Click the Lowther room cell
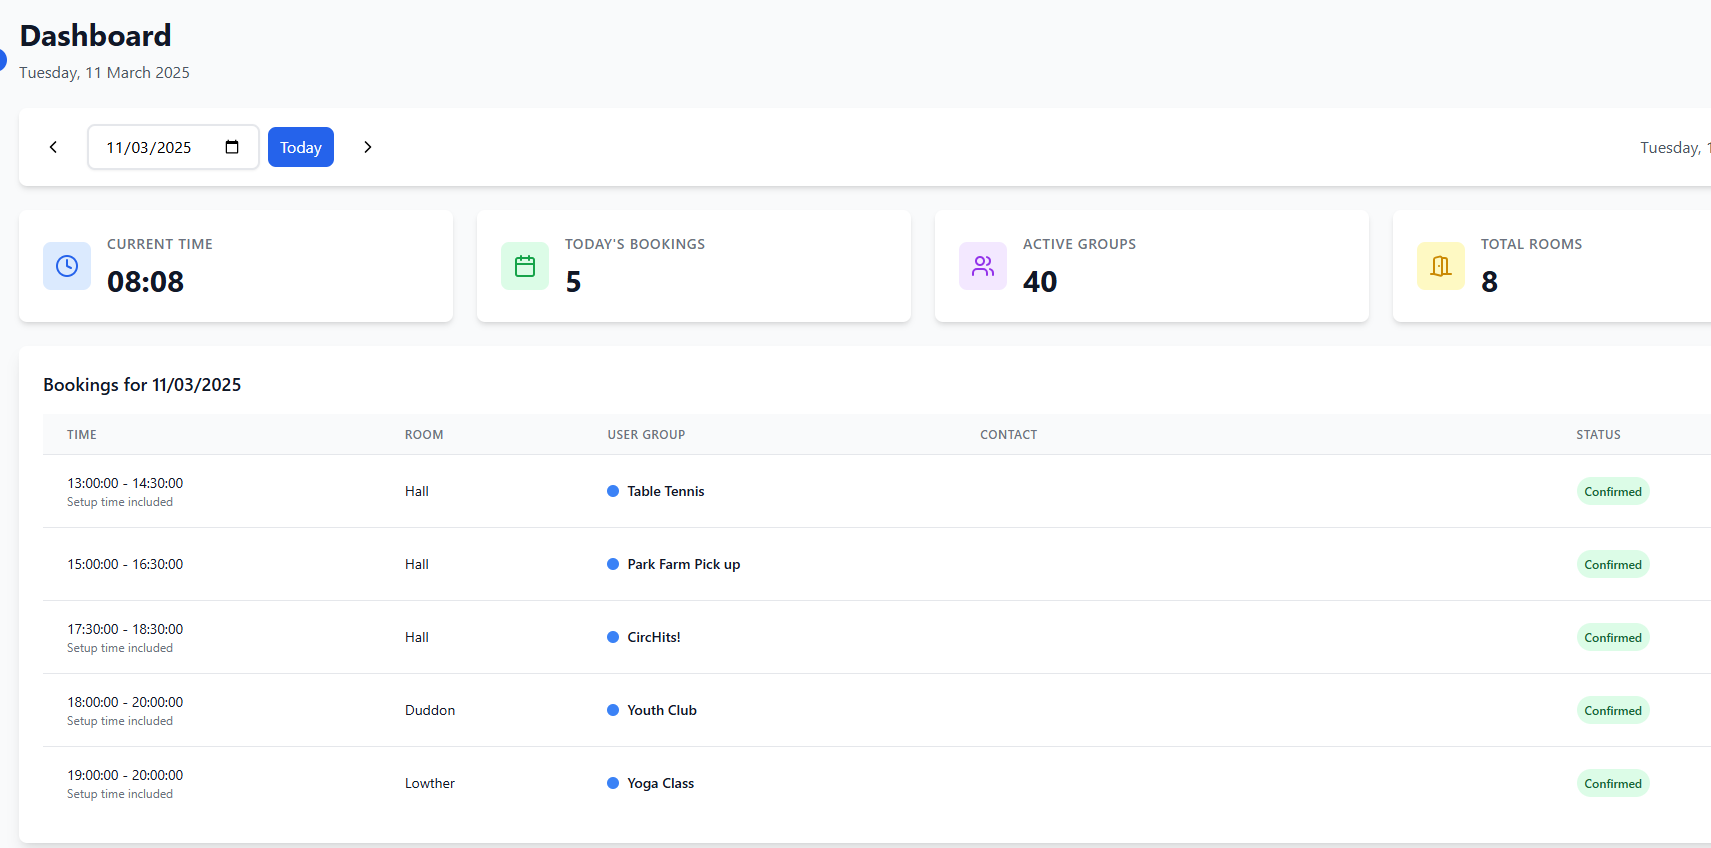Image resolution: width=1711 pixels, height=848 pixels. pyautogui.click(x=430, y=783)
